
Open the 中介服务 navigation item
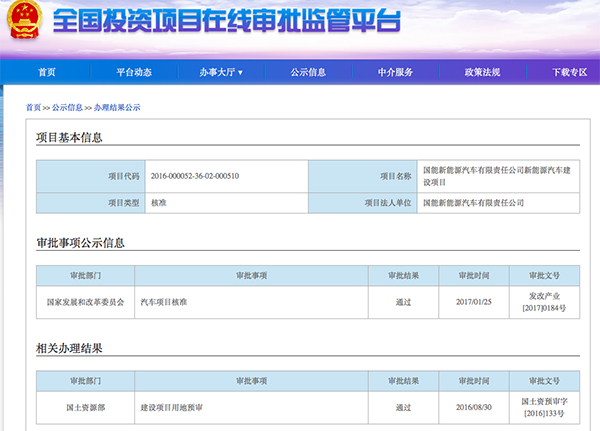coord(395,72)
